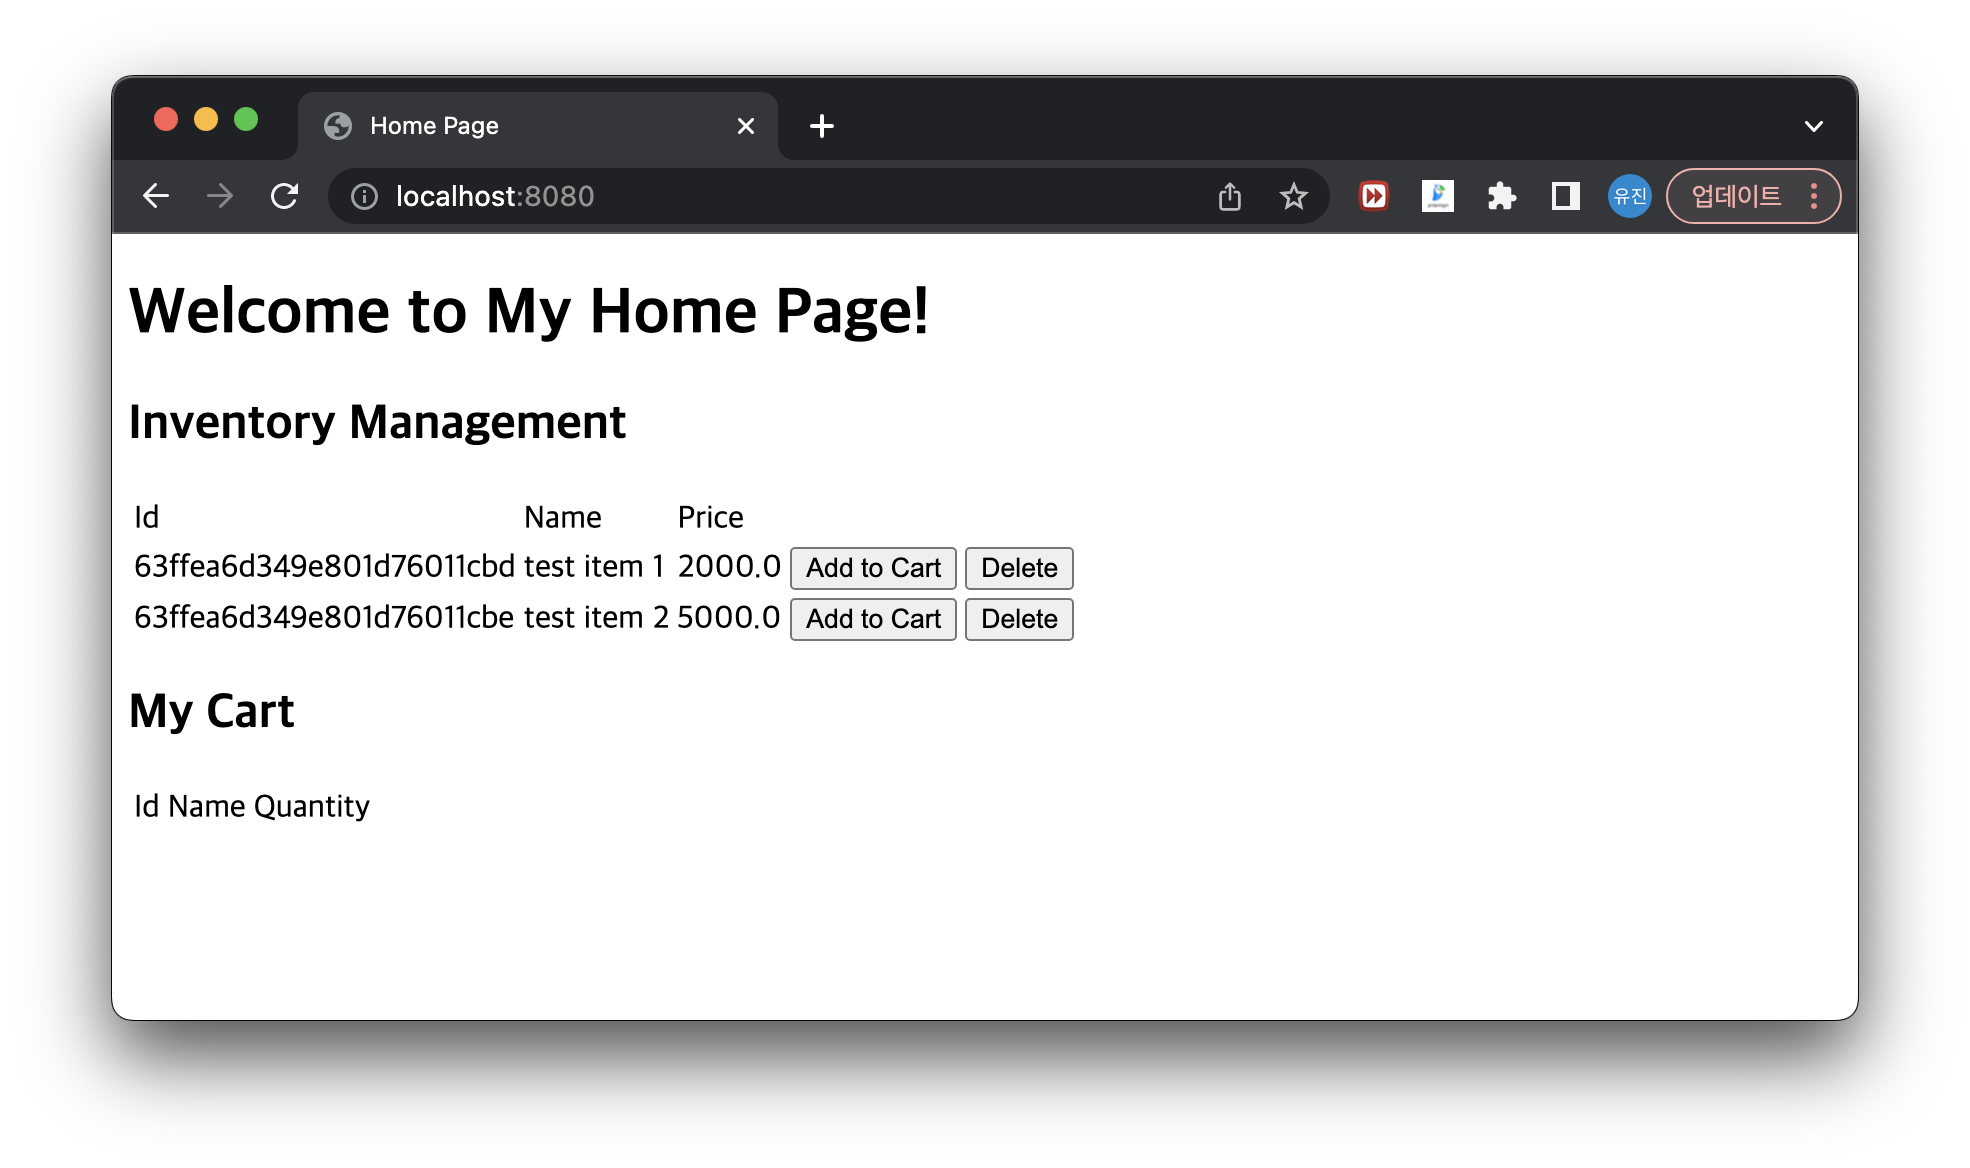
Task: Delete test item 2
Action: (x=1018, y=619)
